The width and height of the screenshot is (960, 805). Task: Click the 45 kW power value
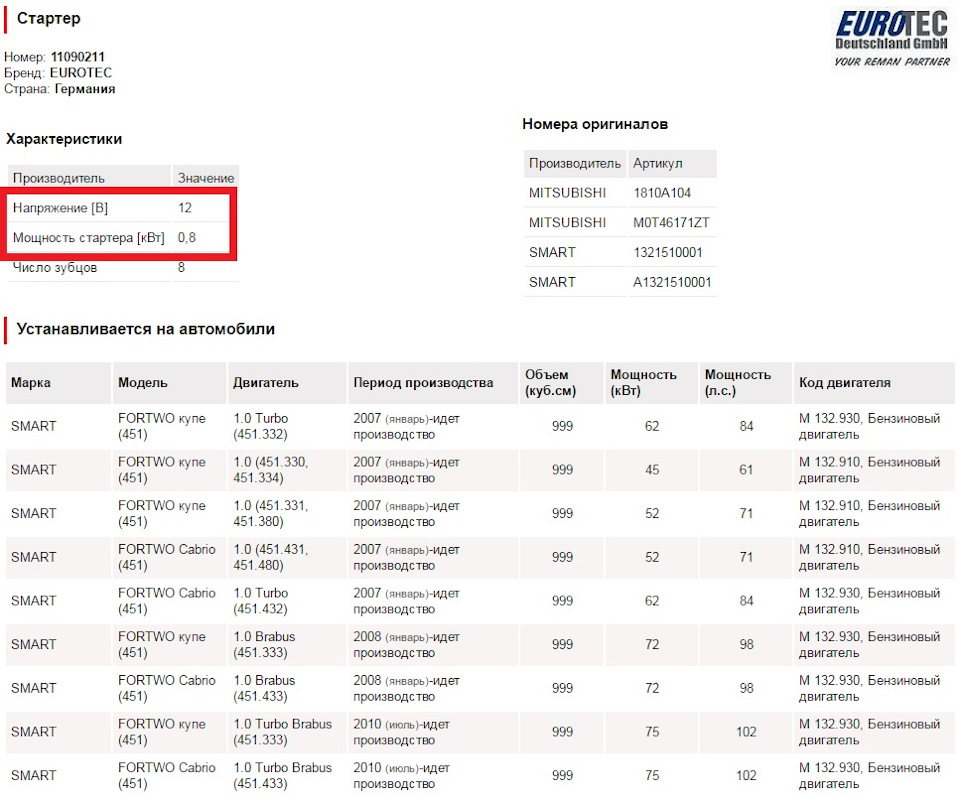(652, 470)
